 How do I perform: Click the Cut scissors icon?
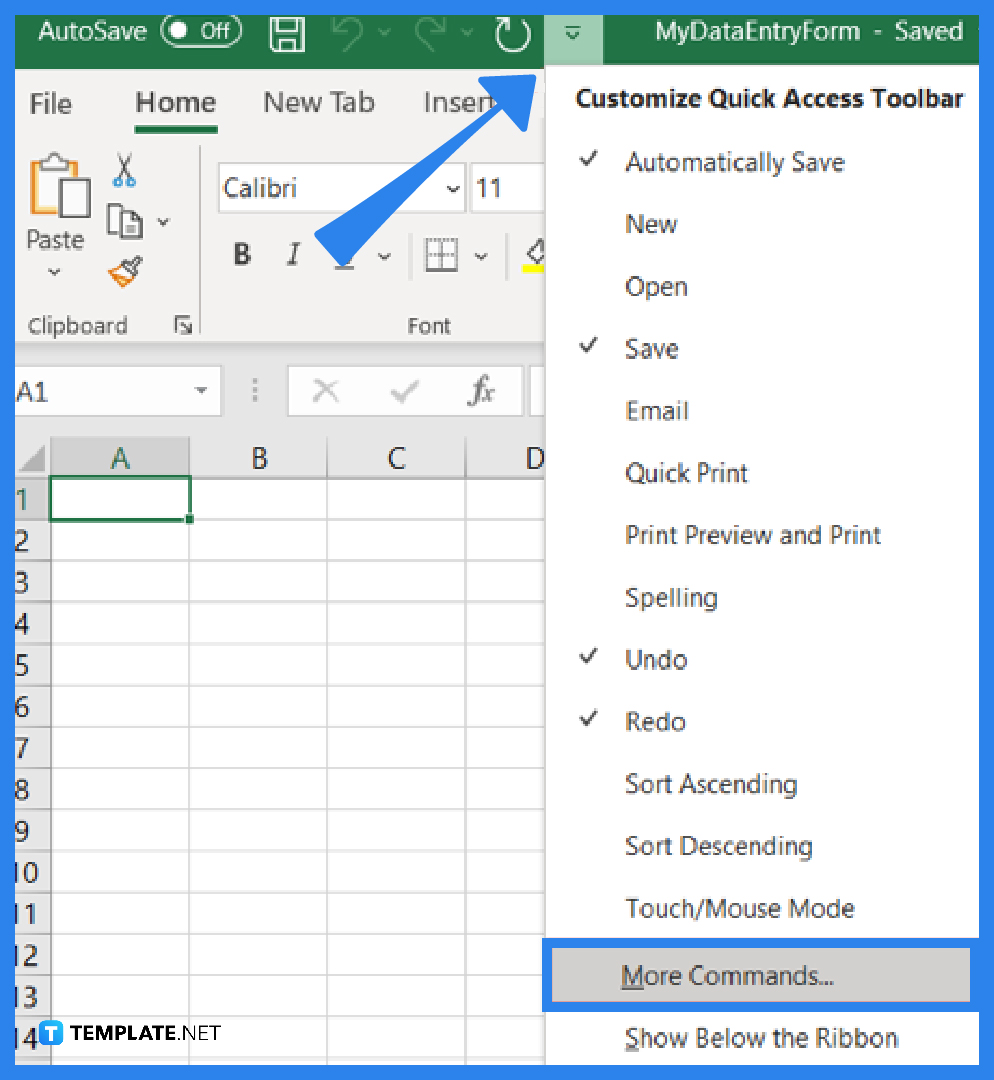click(126, 172)
